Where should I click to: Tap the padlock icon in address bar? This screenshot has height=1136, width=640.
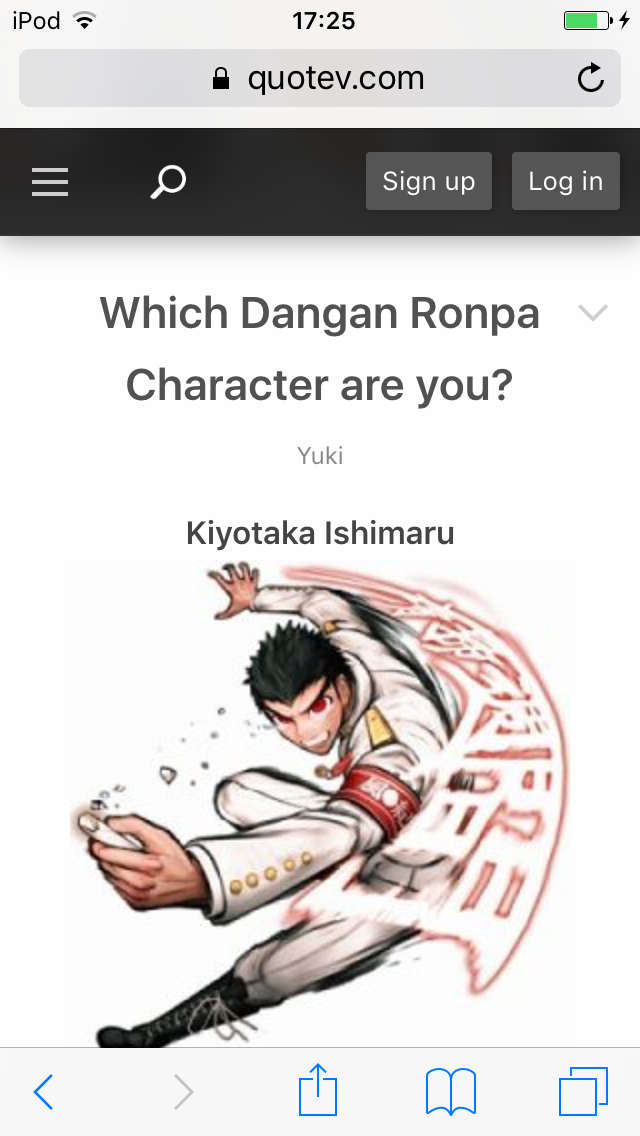pos(221,78)
